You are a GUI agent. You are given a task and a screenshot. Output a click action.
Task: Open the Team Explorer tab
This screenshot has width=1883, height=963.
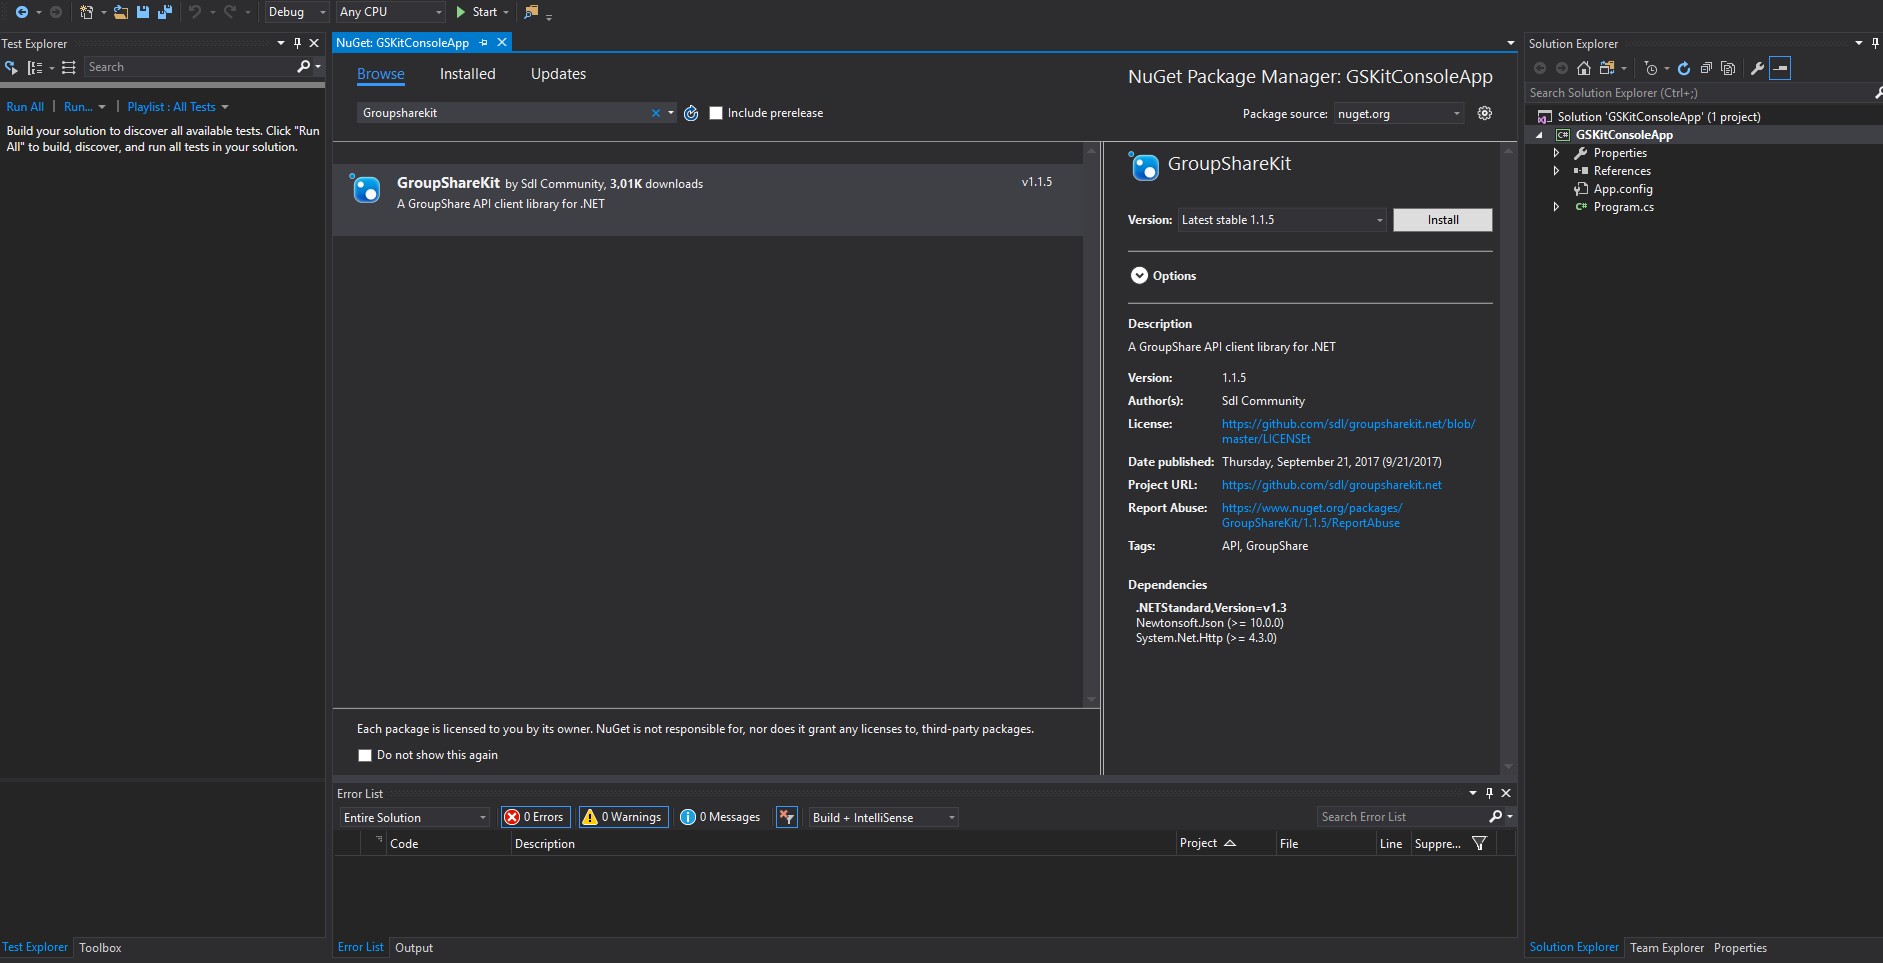point(1666,948)
